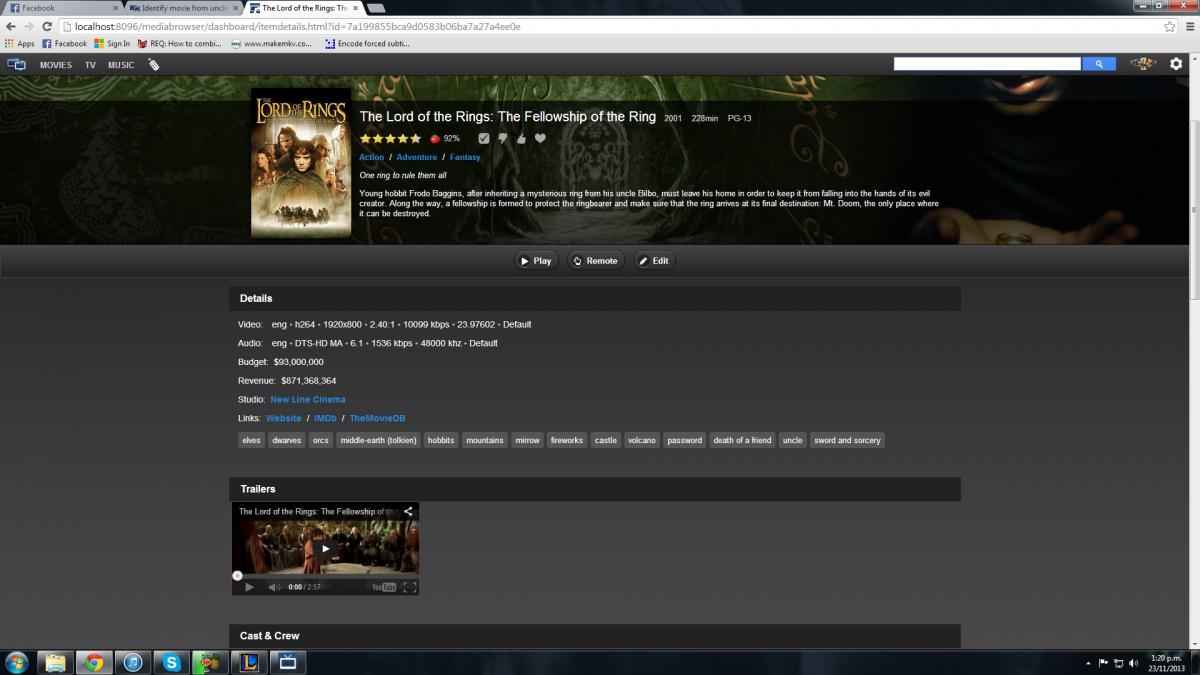Click the system tray volume icon
This screenshot has height=675, width=1200.
tap(1133, 662)
